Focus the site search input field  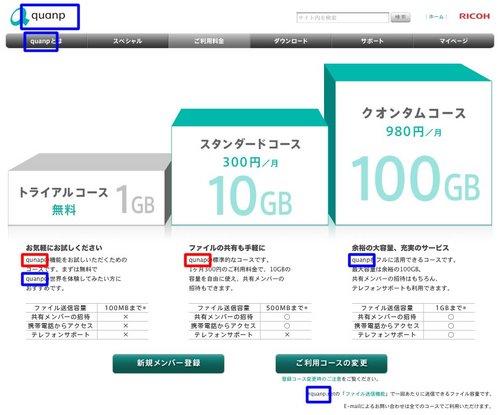click(342, 17)
